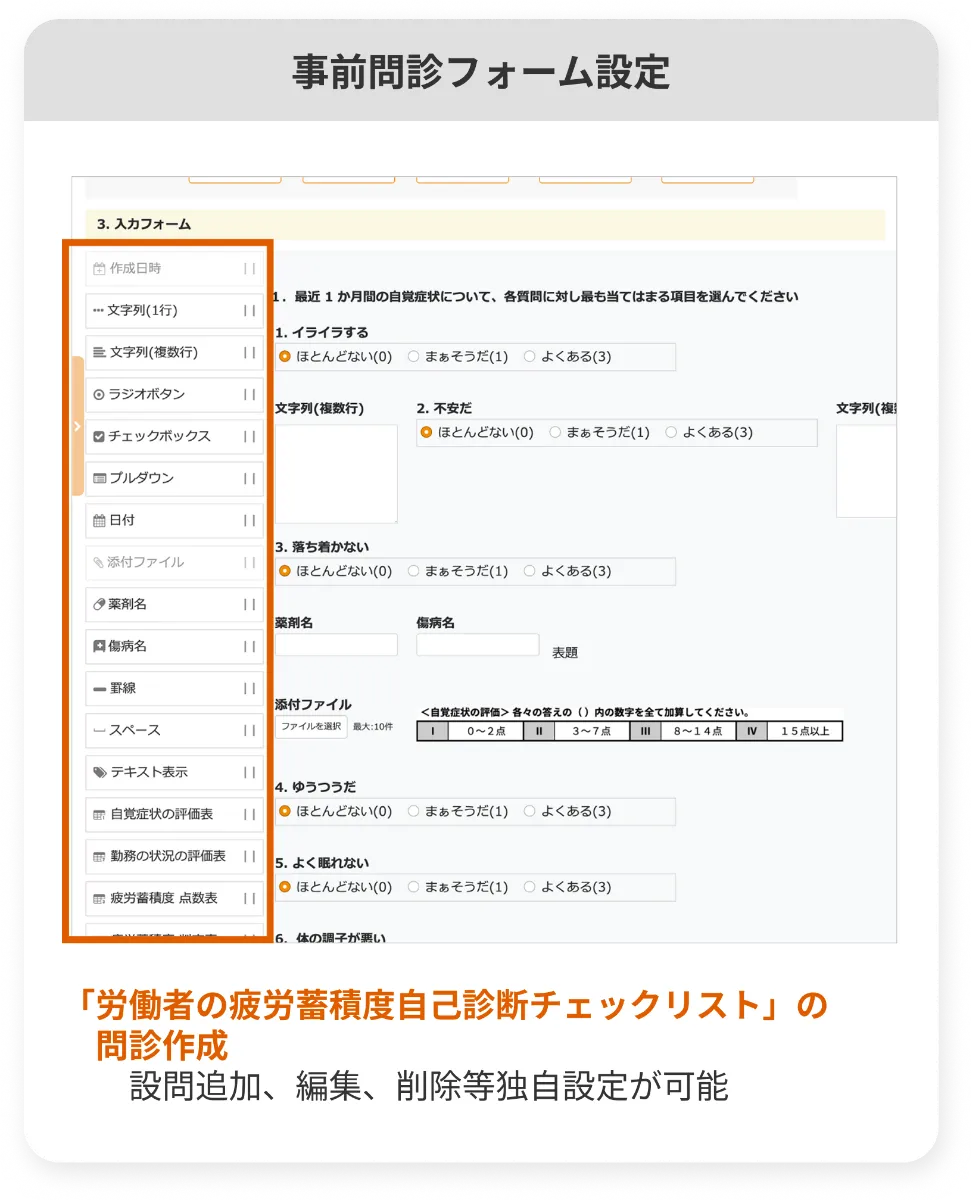Click the 薬剤名 pill icon
This screenshot has height=1200, width=971.
pyautogui.click(x=99, y=605)
